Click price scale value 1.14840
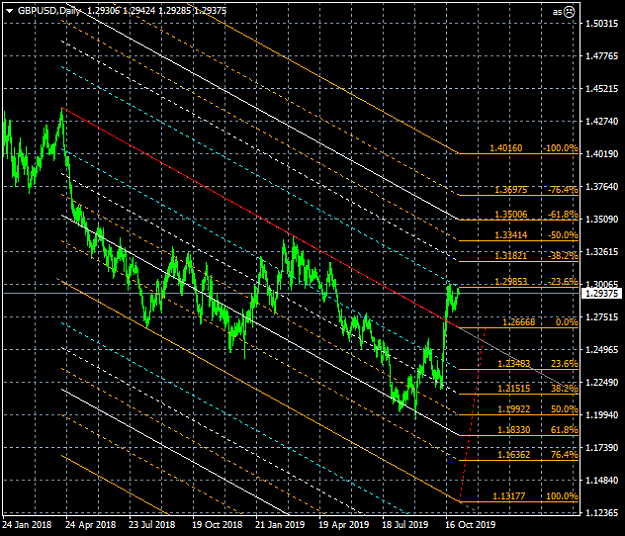 tap(601, 481)
